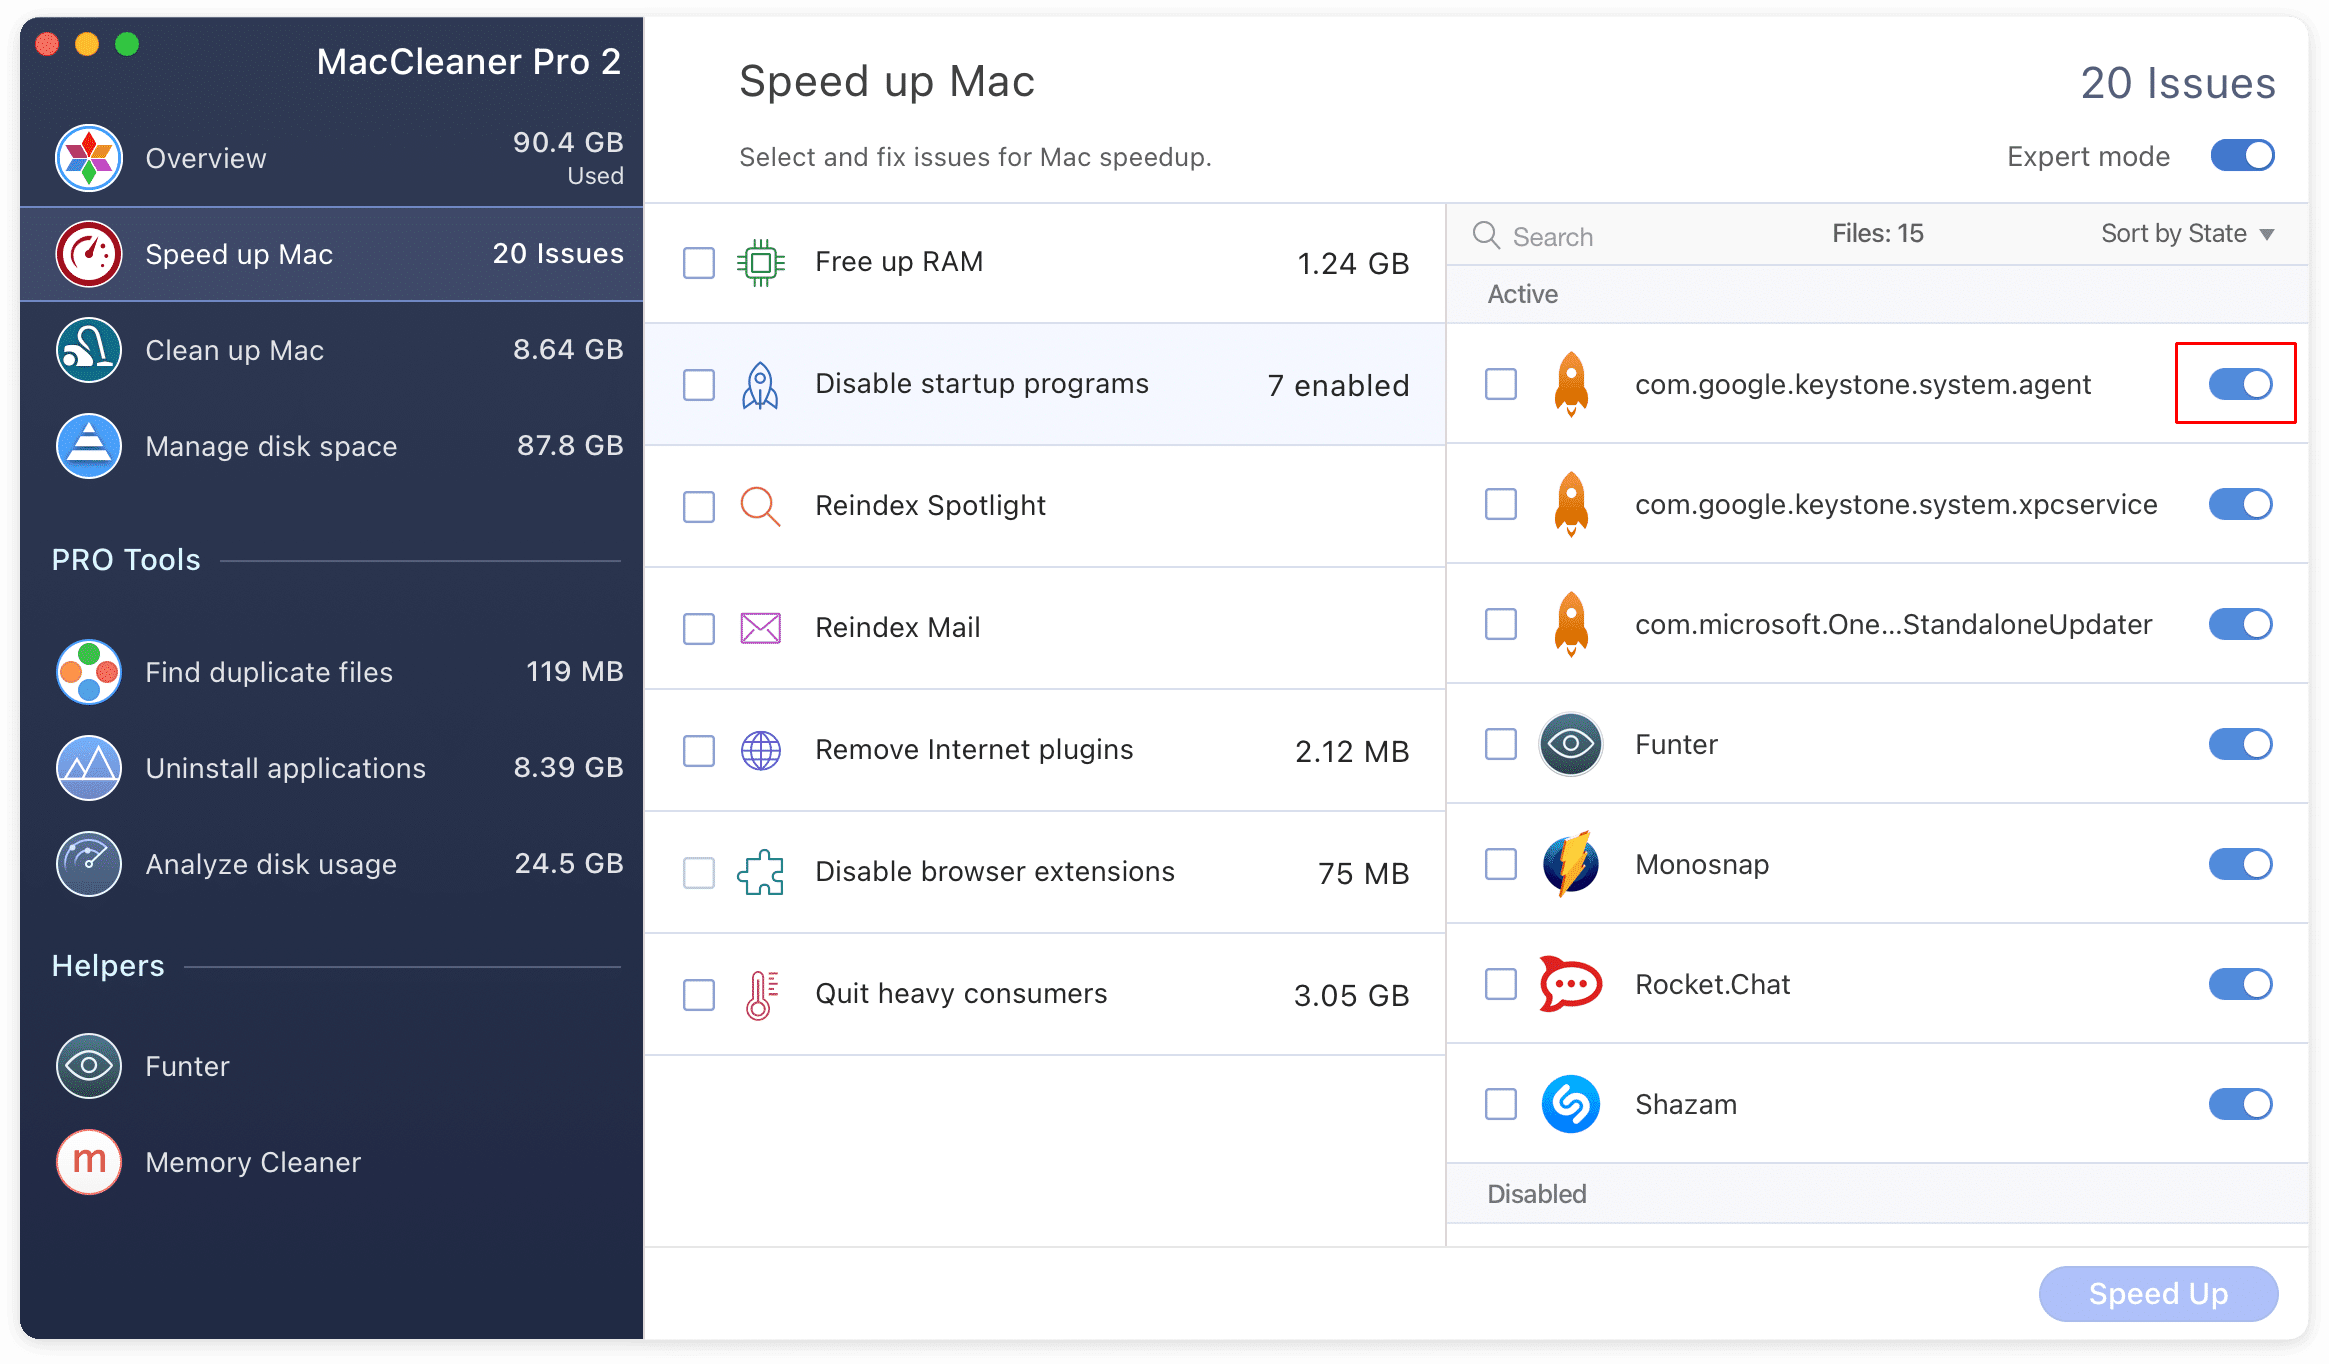Select the checkbox next to Funter startup item

(1500, 744)
